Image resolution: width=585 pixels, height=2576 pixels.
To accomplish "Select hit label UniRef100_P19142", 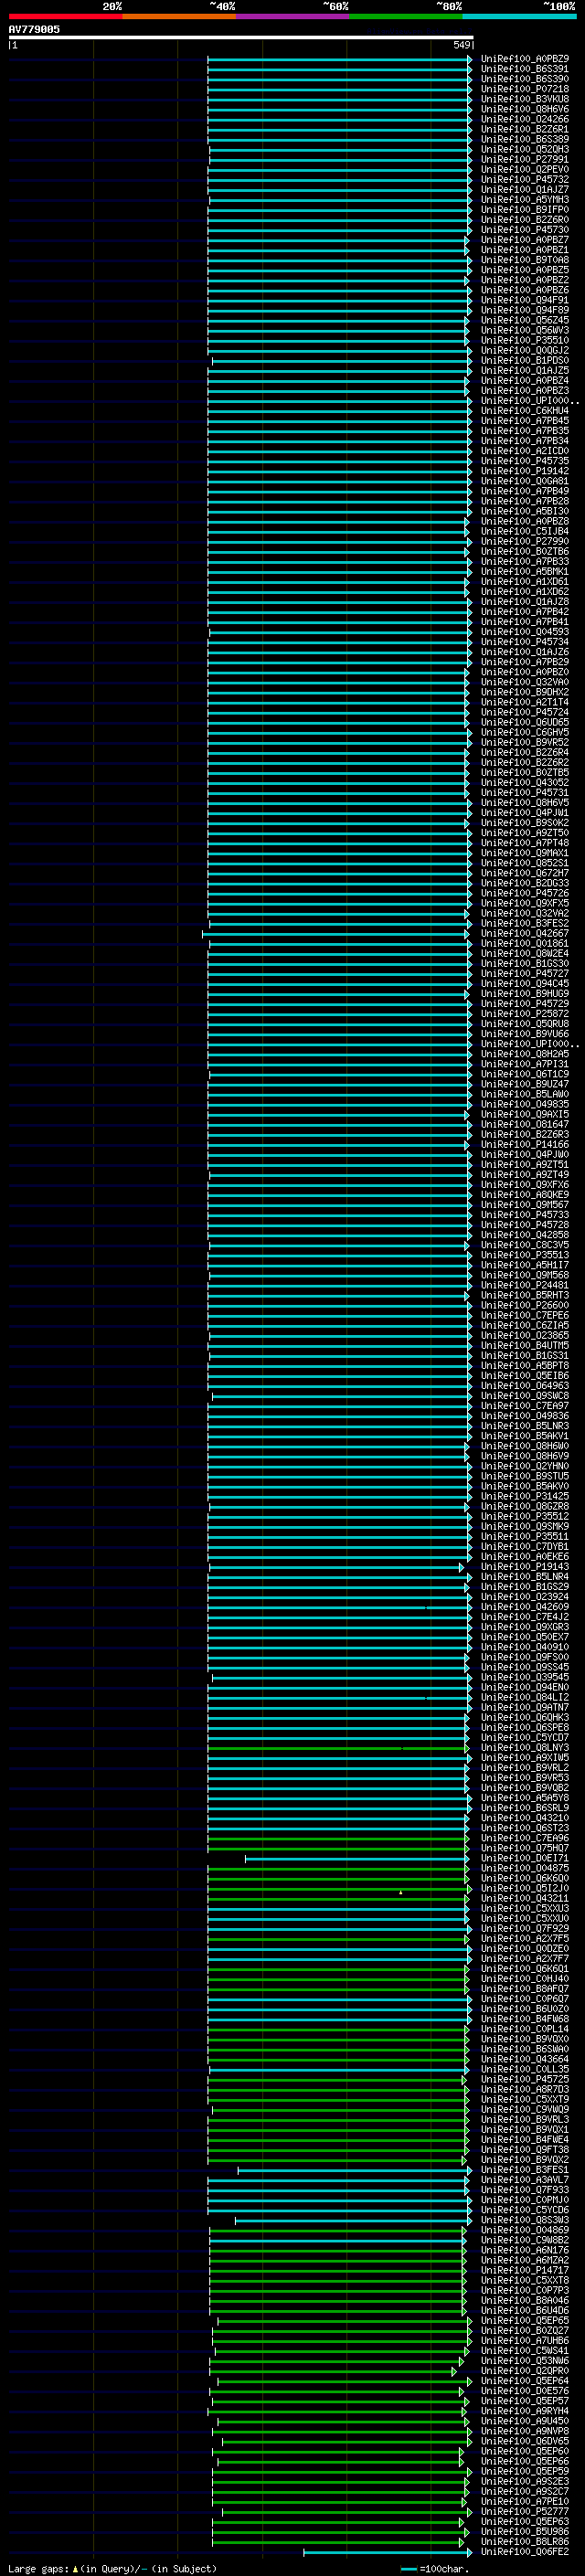I will pos(524,471).
